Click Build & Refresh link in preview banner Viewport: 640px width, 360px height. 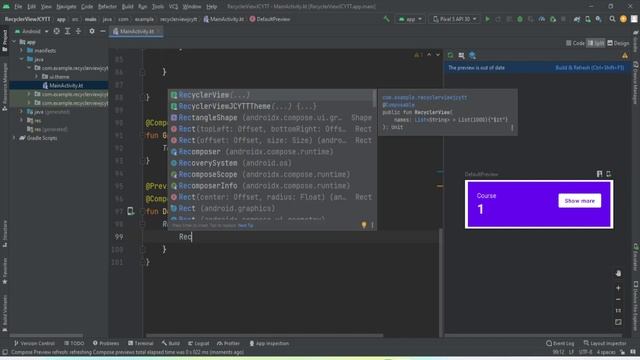pos(589,68)
